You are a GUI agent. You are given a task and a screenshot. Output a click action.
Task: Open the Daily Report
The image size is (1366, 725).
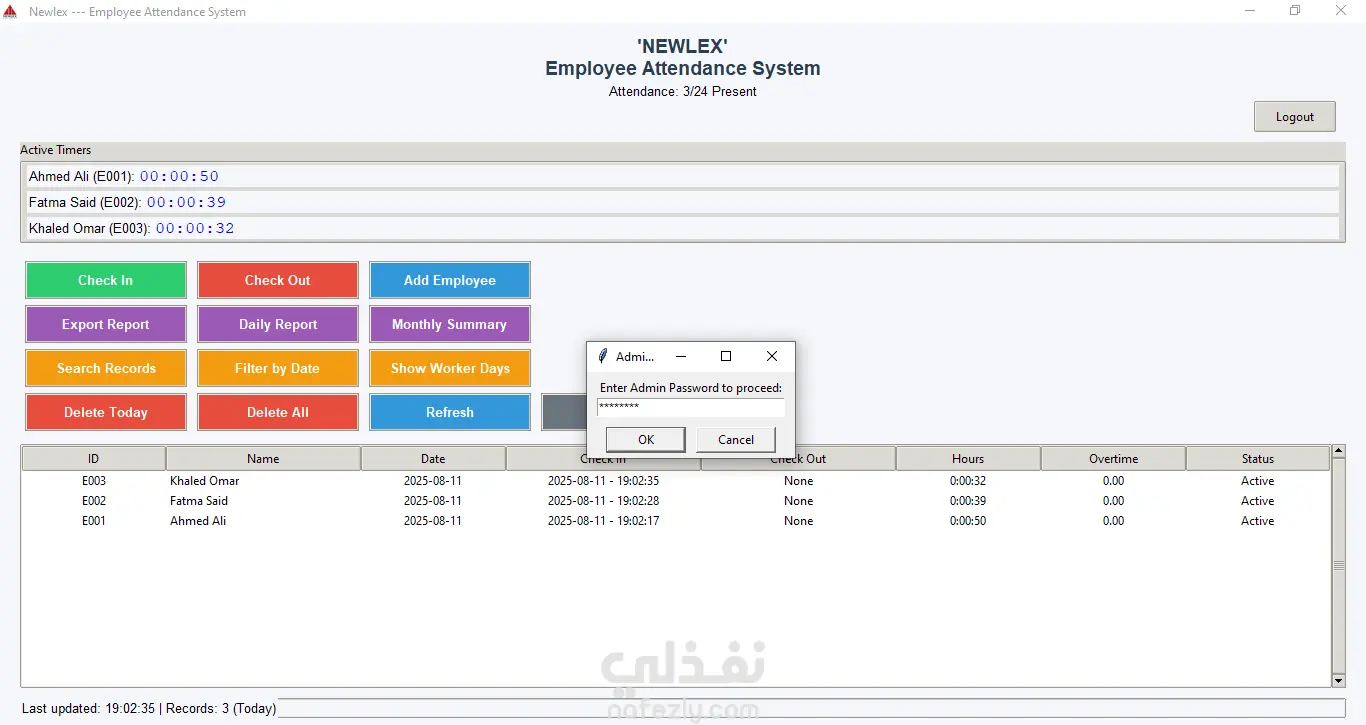click(x=277, y=324)
